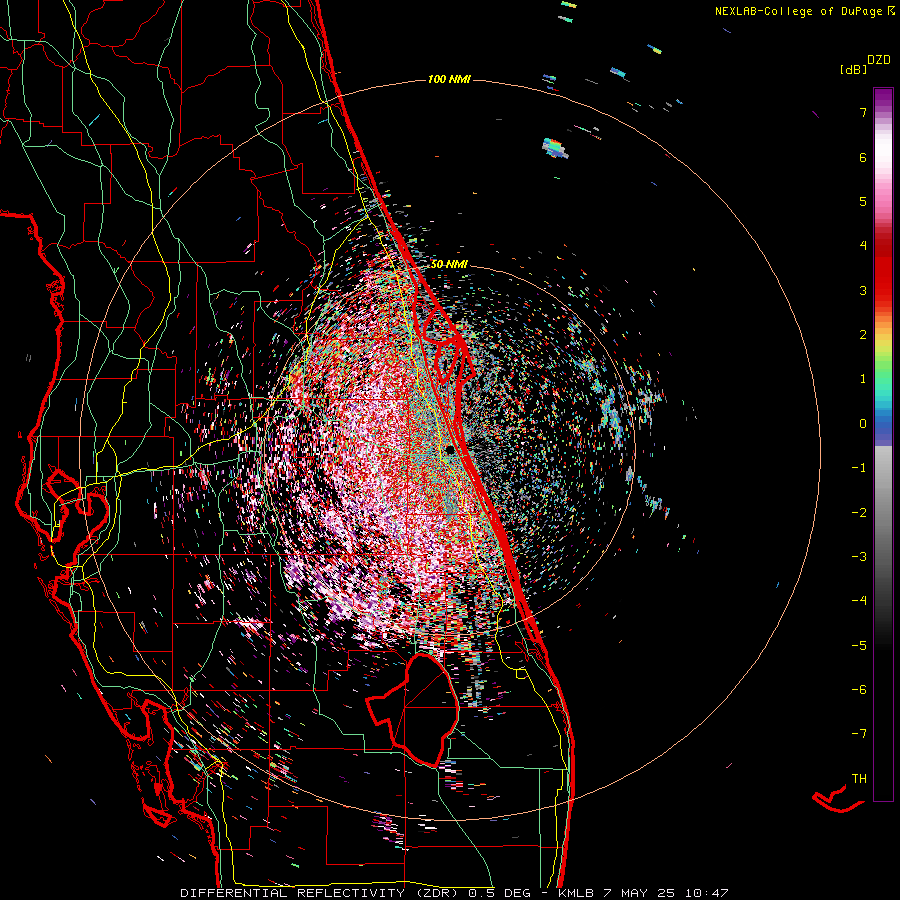Click the -1 value on the scale
The image size is (900, 900).
click(x=859, y=468)
